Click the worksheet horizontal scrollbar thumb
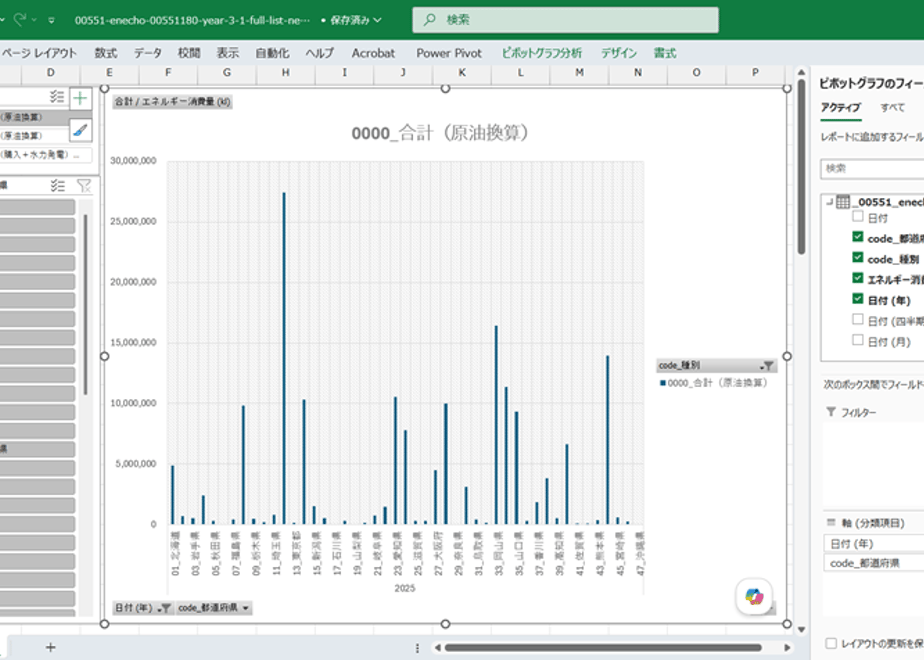The image size is (924, 660). (x=603, y=648)
